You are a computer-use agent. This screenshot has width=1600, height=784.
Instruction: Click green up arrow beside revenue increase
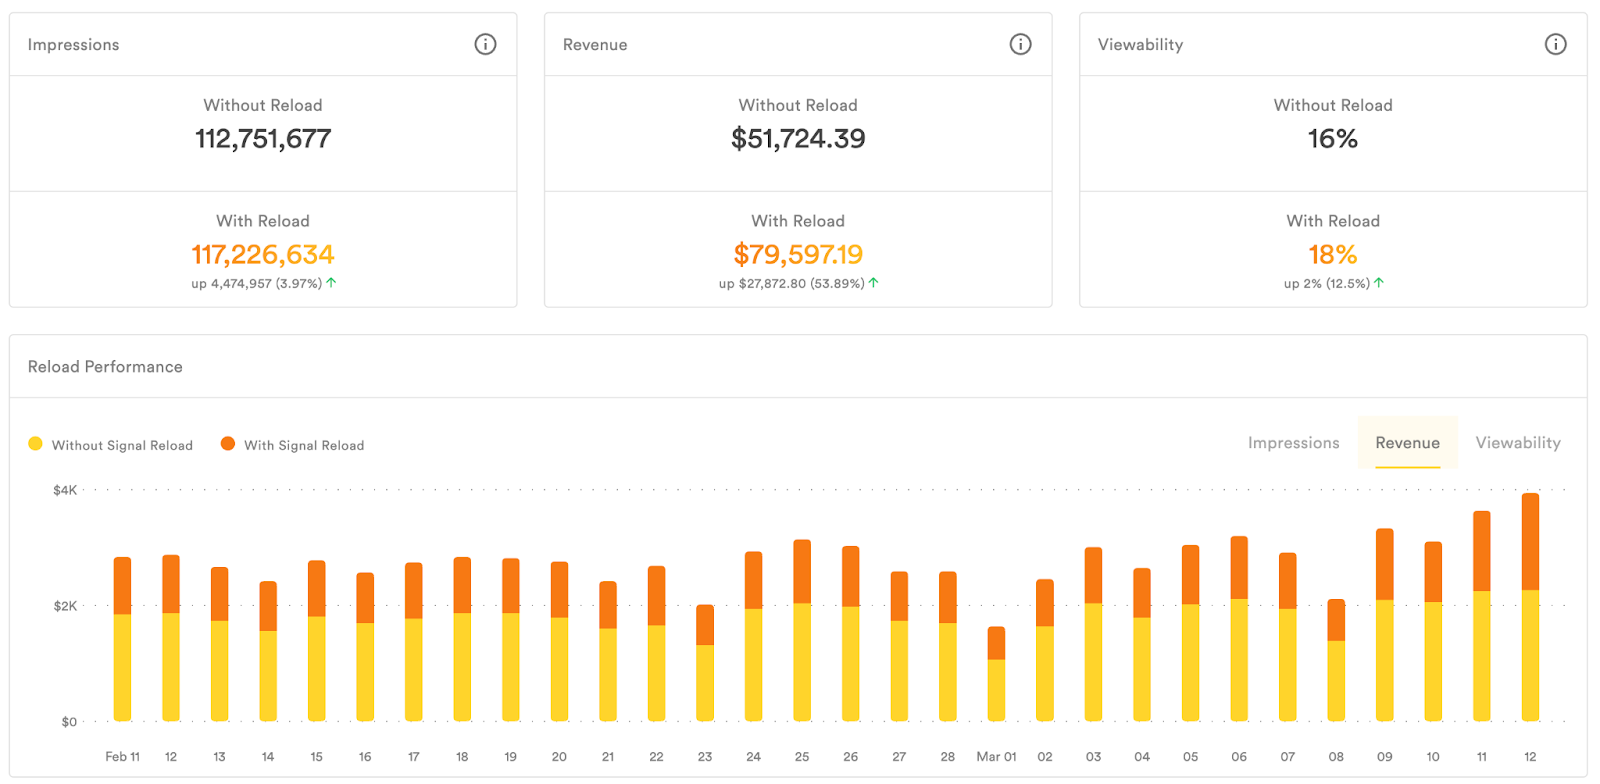(873, 283)
